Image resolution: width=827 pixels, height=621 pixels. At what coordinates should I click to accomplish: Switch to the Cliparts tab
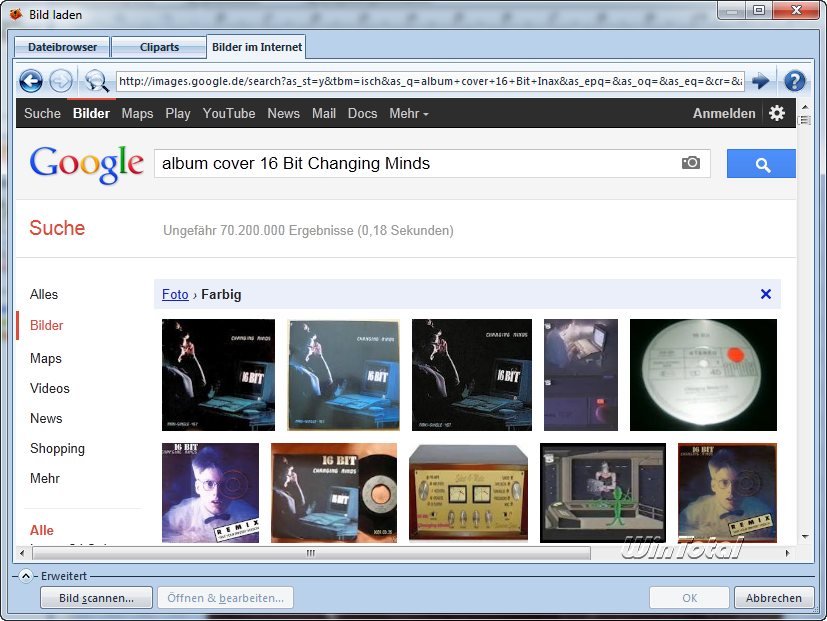[159, 47]
